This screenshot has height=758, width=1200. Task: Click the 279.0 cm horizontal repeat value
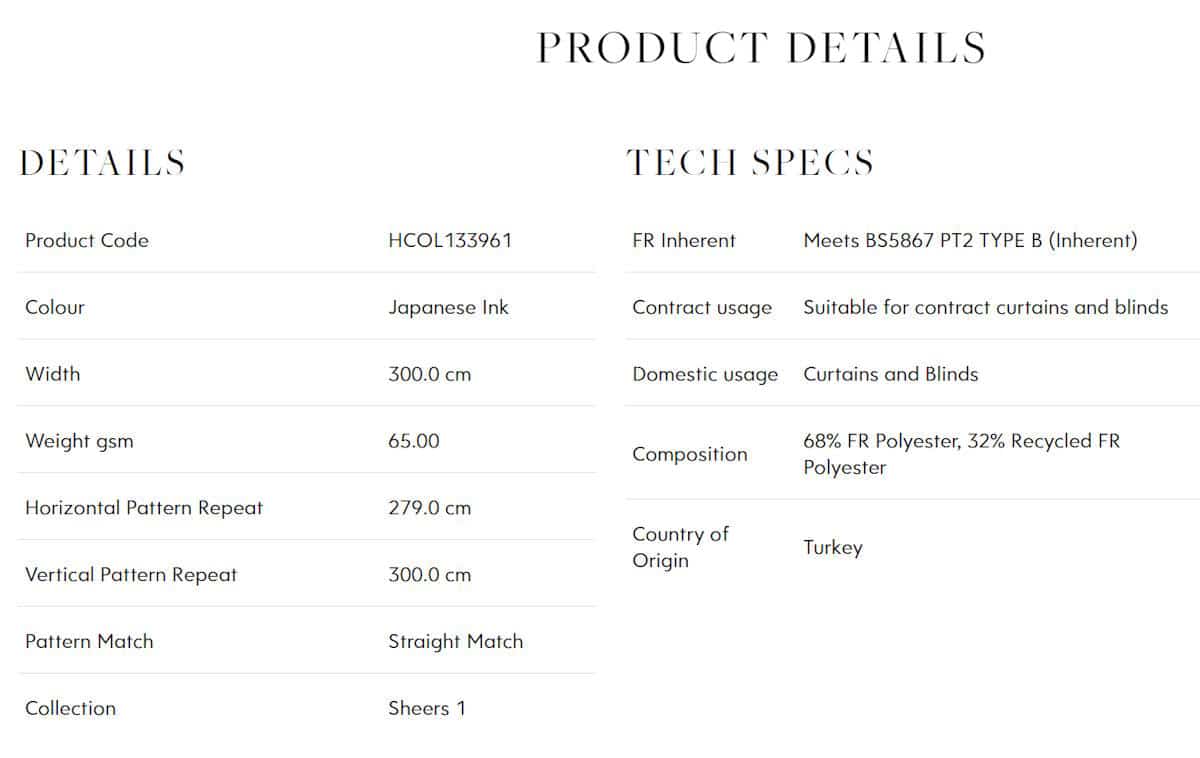point(429,508)
